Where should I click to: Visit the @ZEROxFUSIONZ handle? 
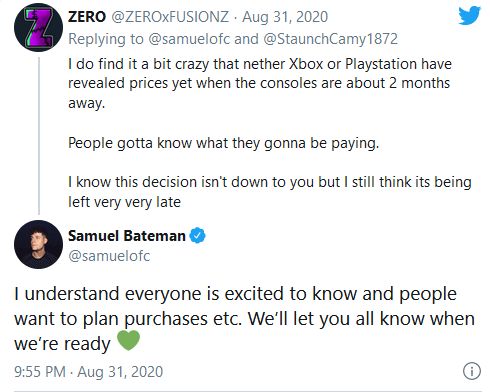170,17
